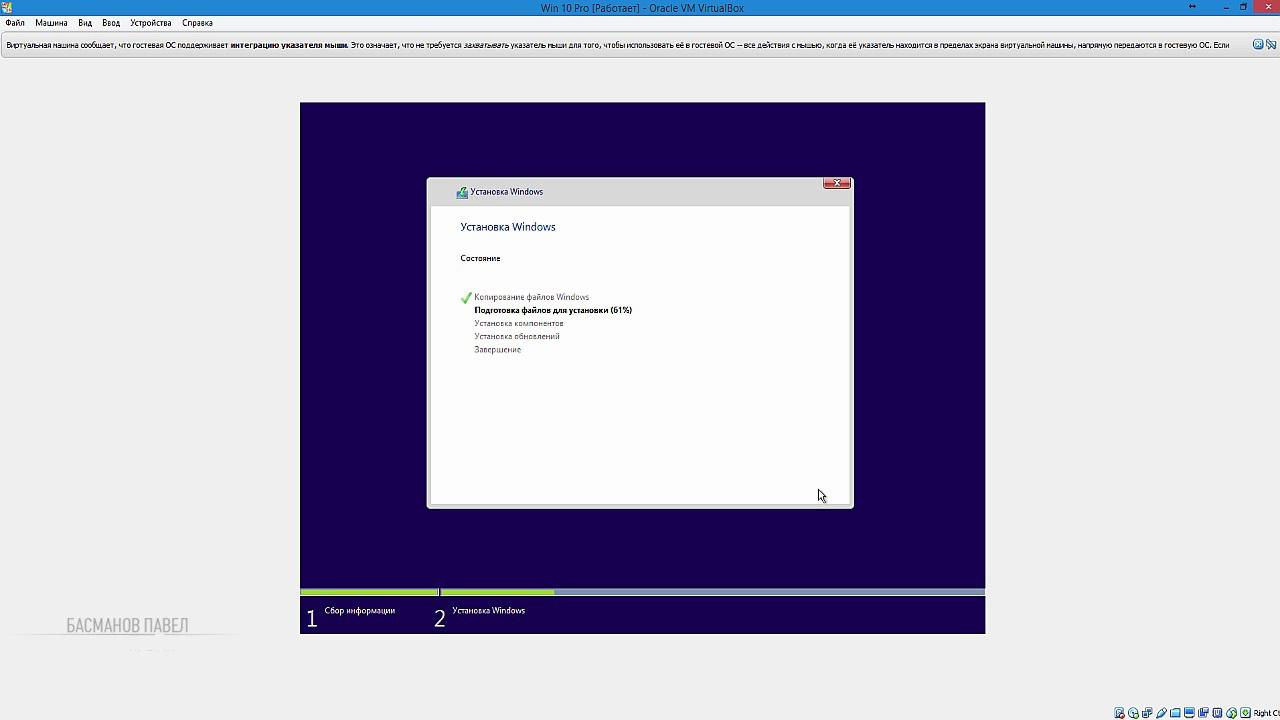Image resolution: width=1280 pixels, height=720 pixels.
Task: Minimize the VirtualBox window
Action: [1226, 7]
